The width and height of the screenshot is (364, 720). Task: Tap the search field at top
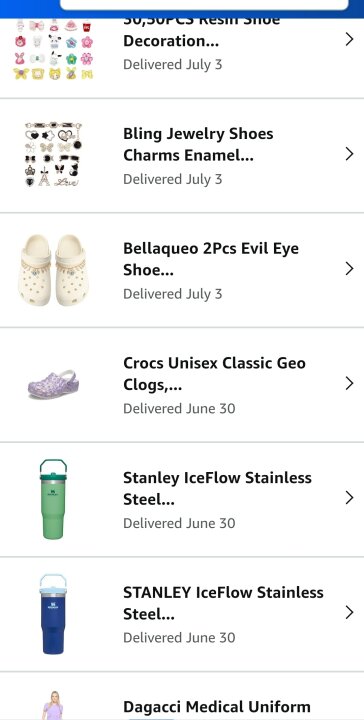(x=204, y=5)
